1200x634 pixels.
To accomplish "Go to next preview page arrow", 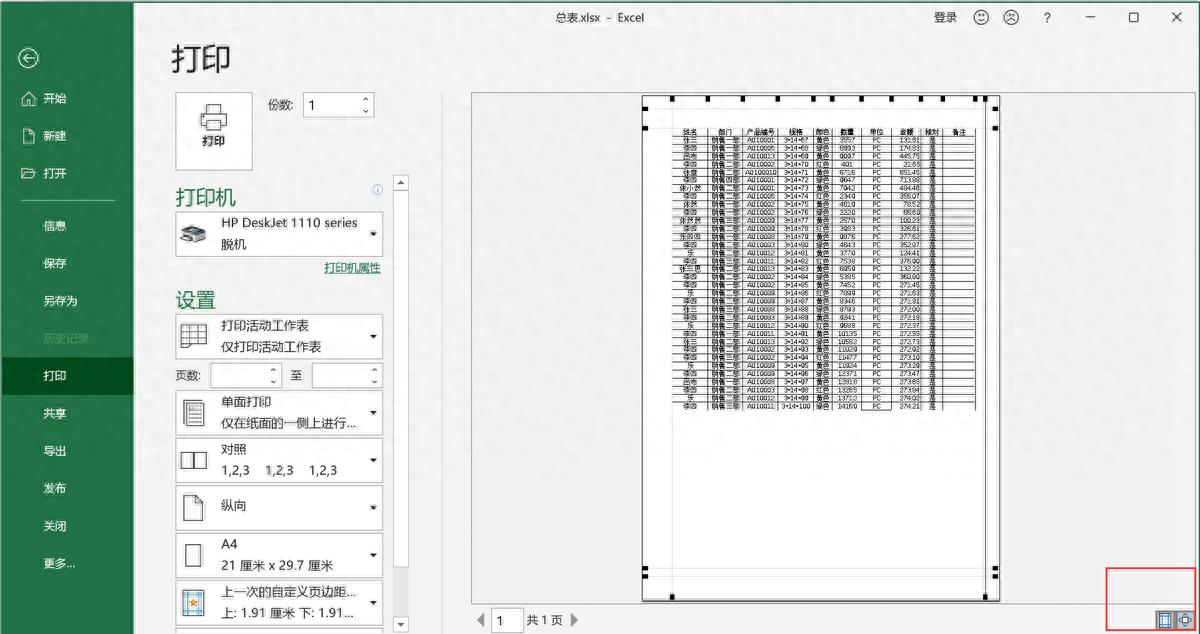I will click(575, 621).
